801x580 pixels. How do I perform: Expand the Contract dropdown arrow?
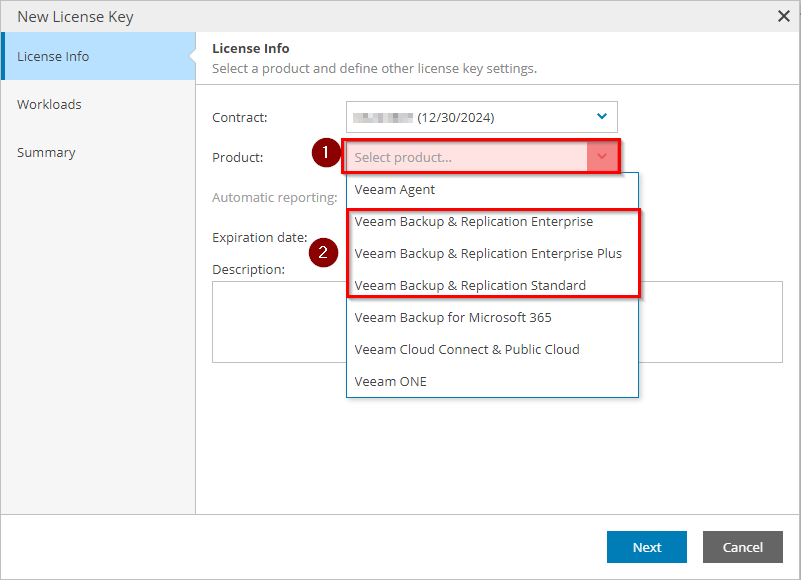[x=602, y=117]
